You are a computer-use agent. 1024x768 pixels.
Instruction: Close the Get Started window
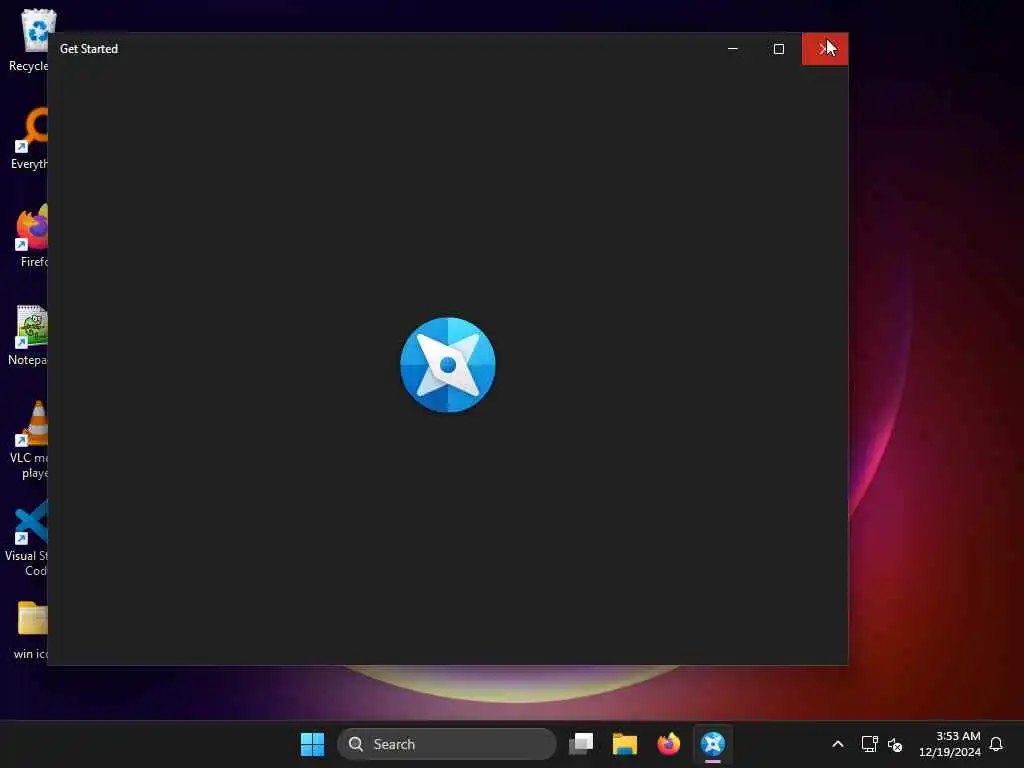click(x=825, y=49)
